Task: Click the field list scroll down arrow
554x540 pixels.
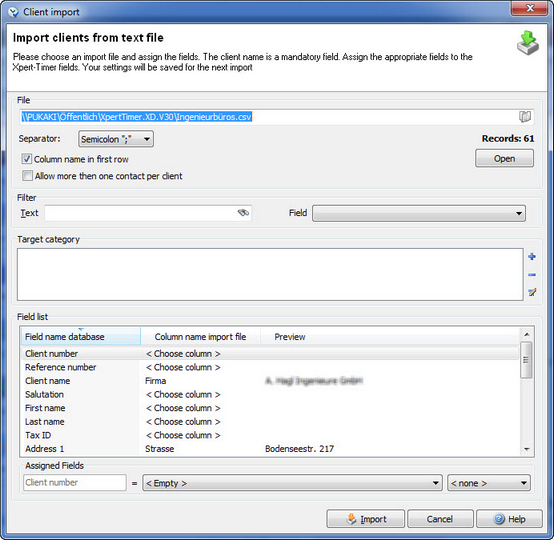Action: tap(526, 449)
